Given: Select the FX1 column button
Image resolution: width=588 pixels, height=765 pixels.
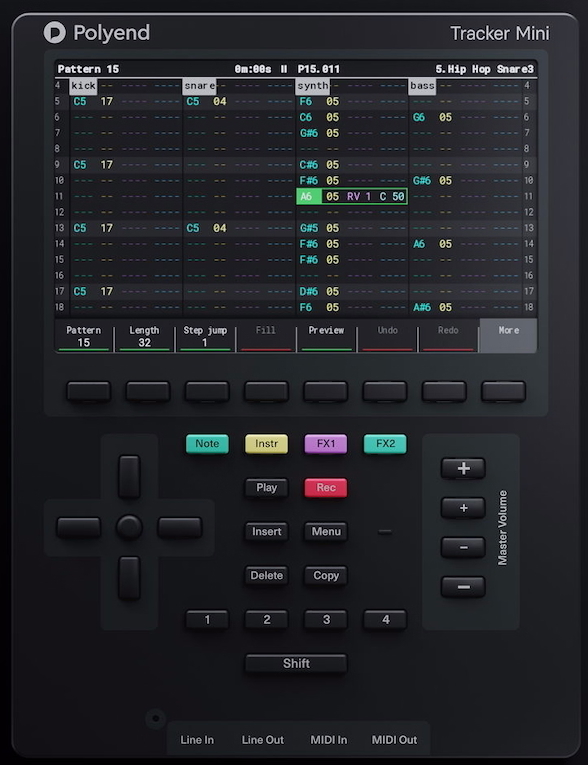Looking at the screenshot, I should (x=326, y=444).
